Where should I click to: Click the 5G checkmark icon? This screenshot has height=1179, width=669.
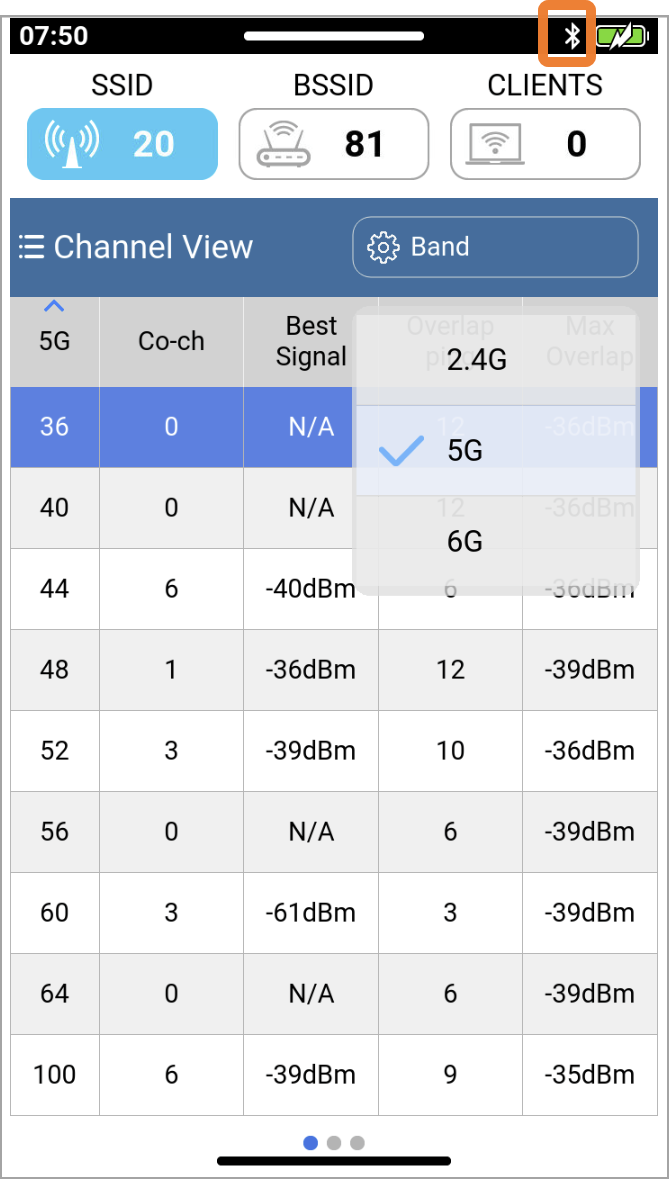click(401, 451)
